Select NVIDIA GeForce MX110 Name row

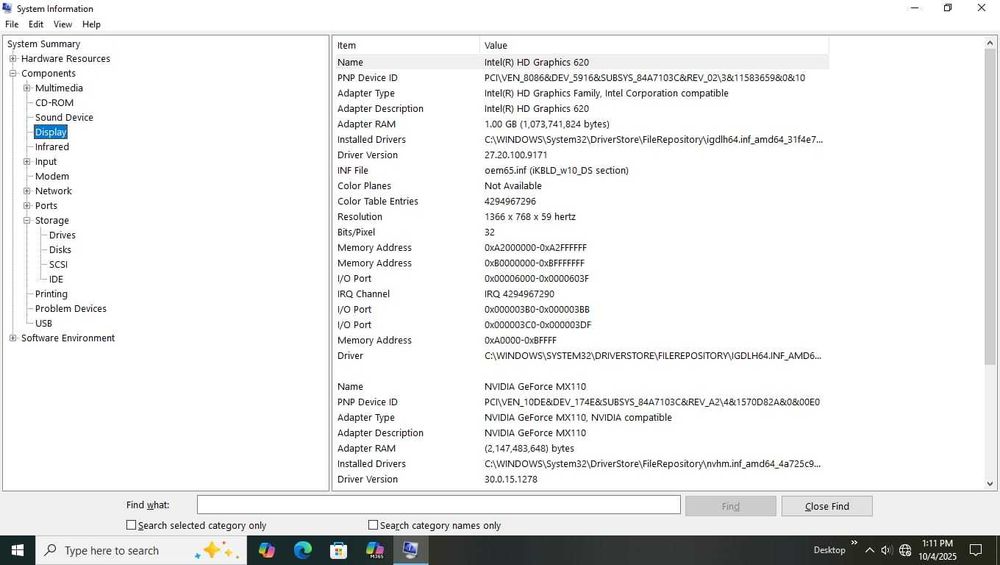point(581,386)
